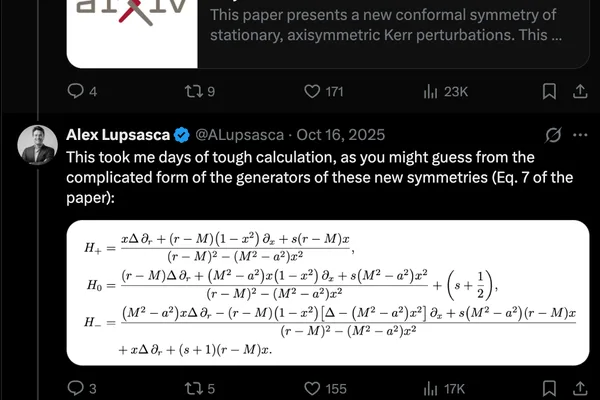The height and width of the screenshot is (400, 600).
Task: Share the arXiv paper tweet
Action: pyautogui.click(x=580, y=91)
